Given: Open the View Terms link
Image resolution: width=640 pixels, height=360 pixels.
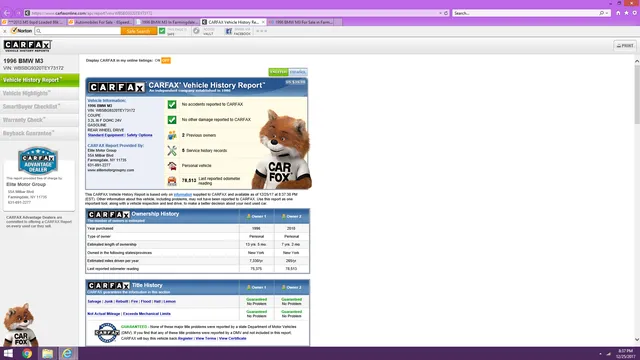Looking at the screenshot, I should pos(205,338).
